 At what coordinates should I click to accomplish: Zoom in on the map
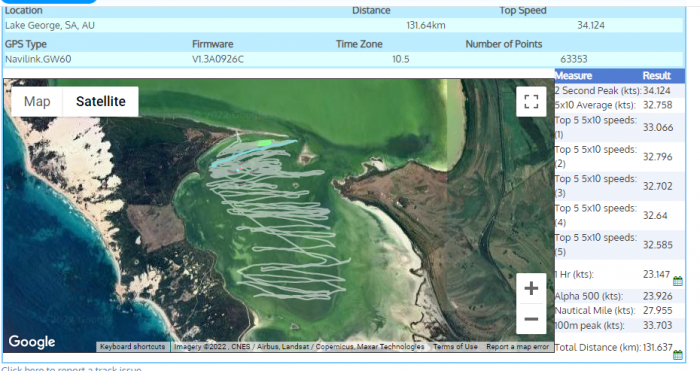click(531, 288)
